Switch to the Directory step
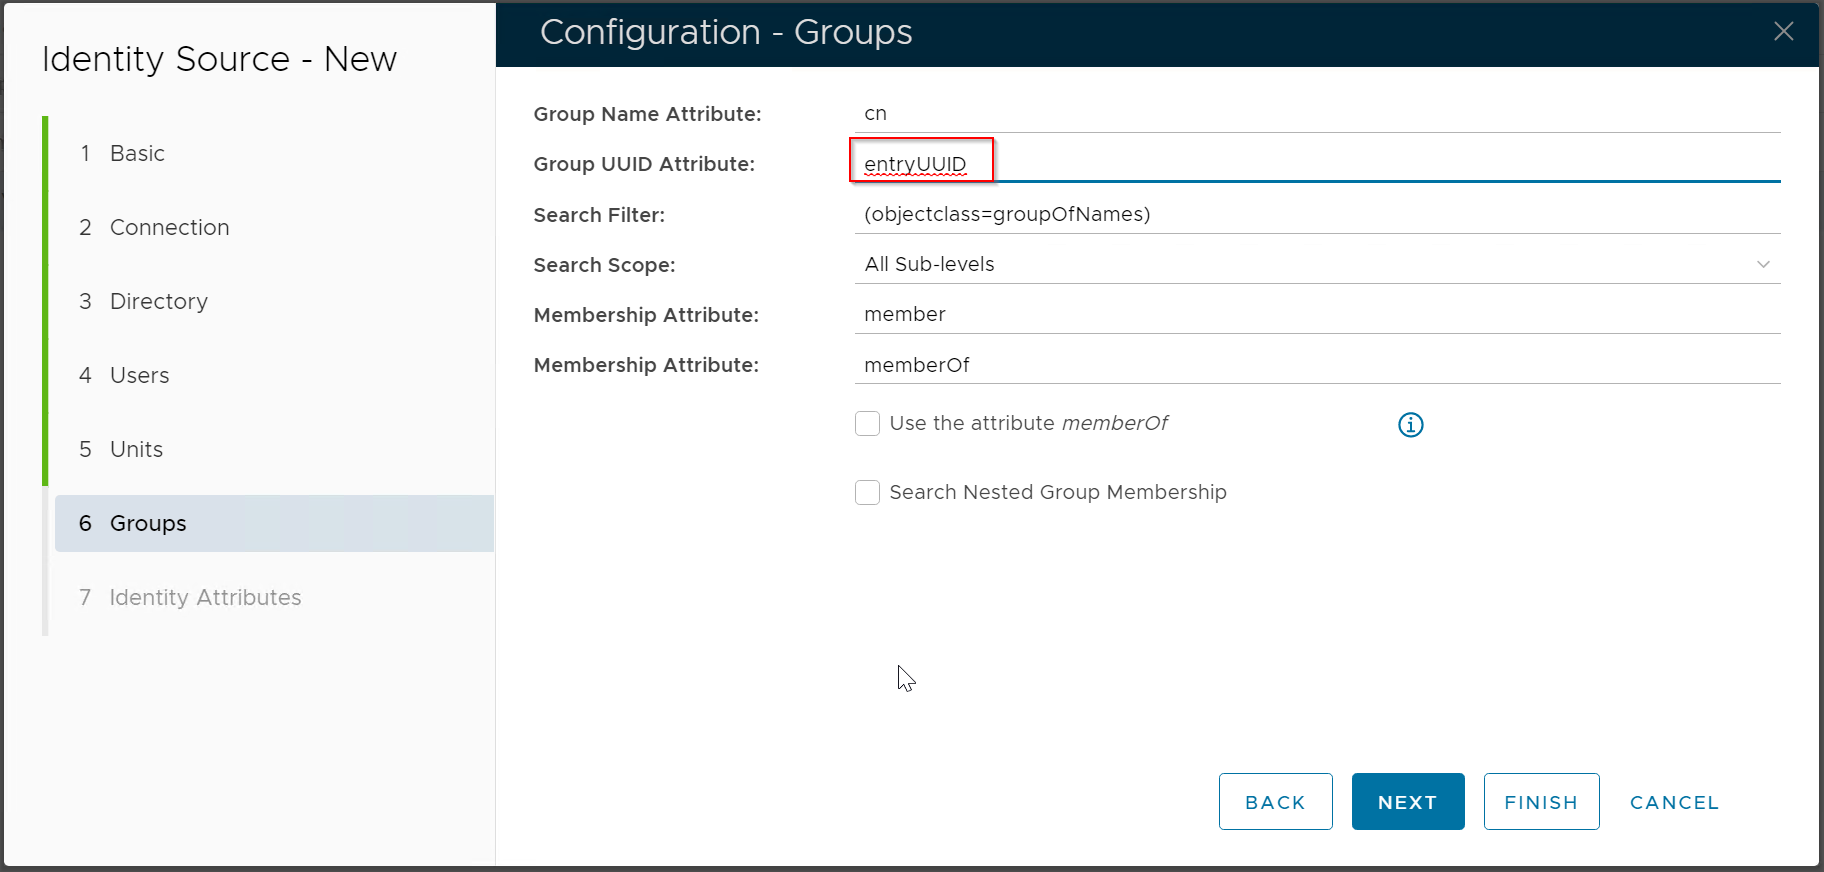1824x872 pixels. [158, 302]
